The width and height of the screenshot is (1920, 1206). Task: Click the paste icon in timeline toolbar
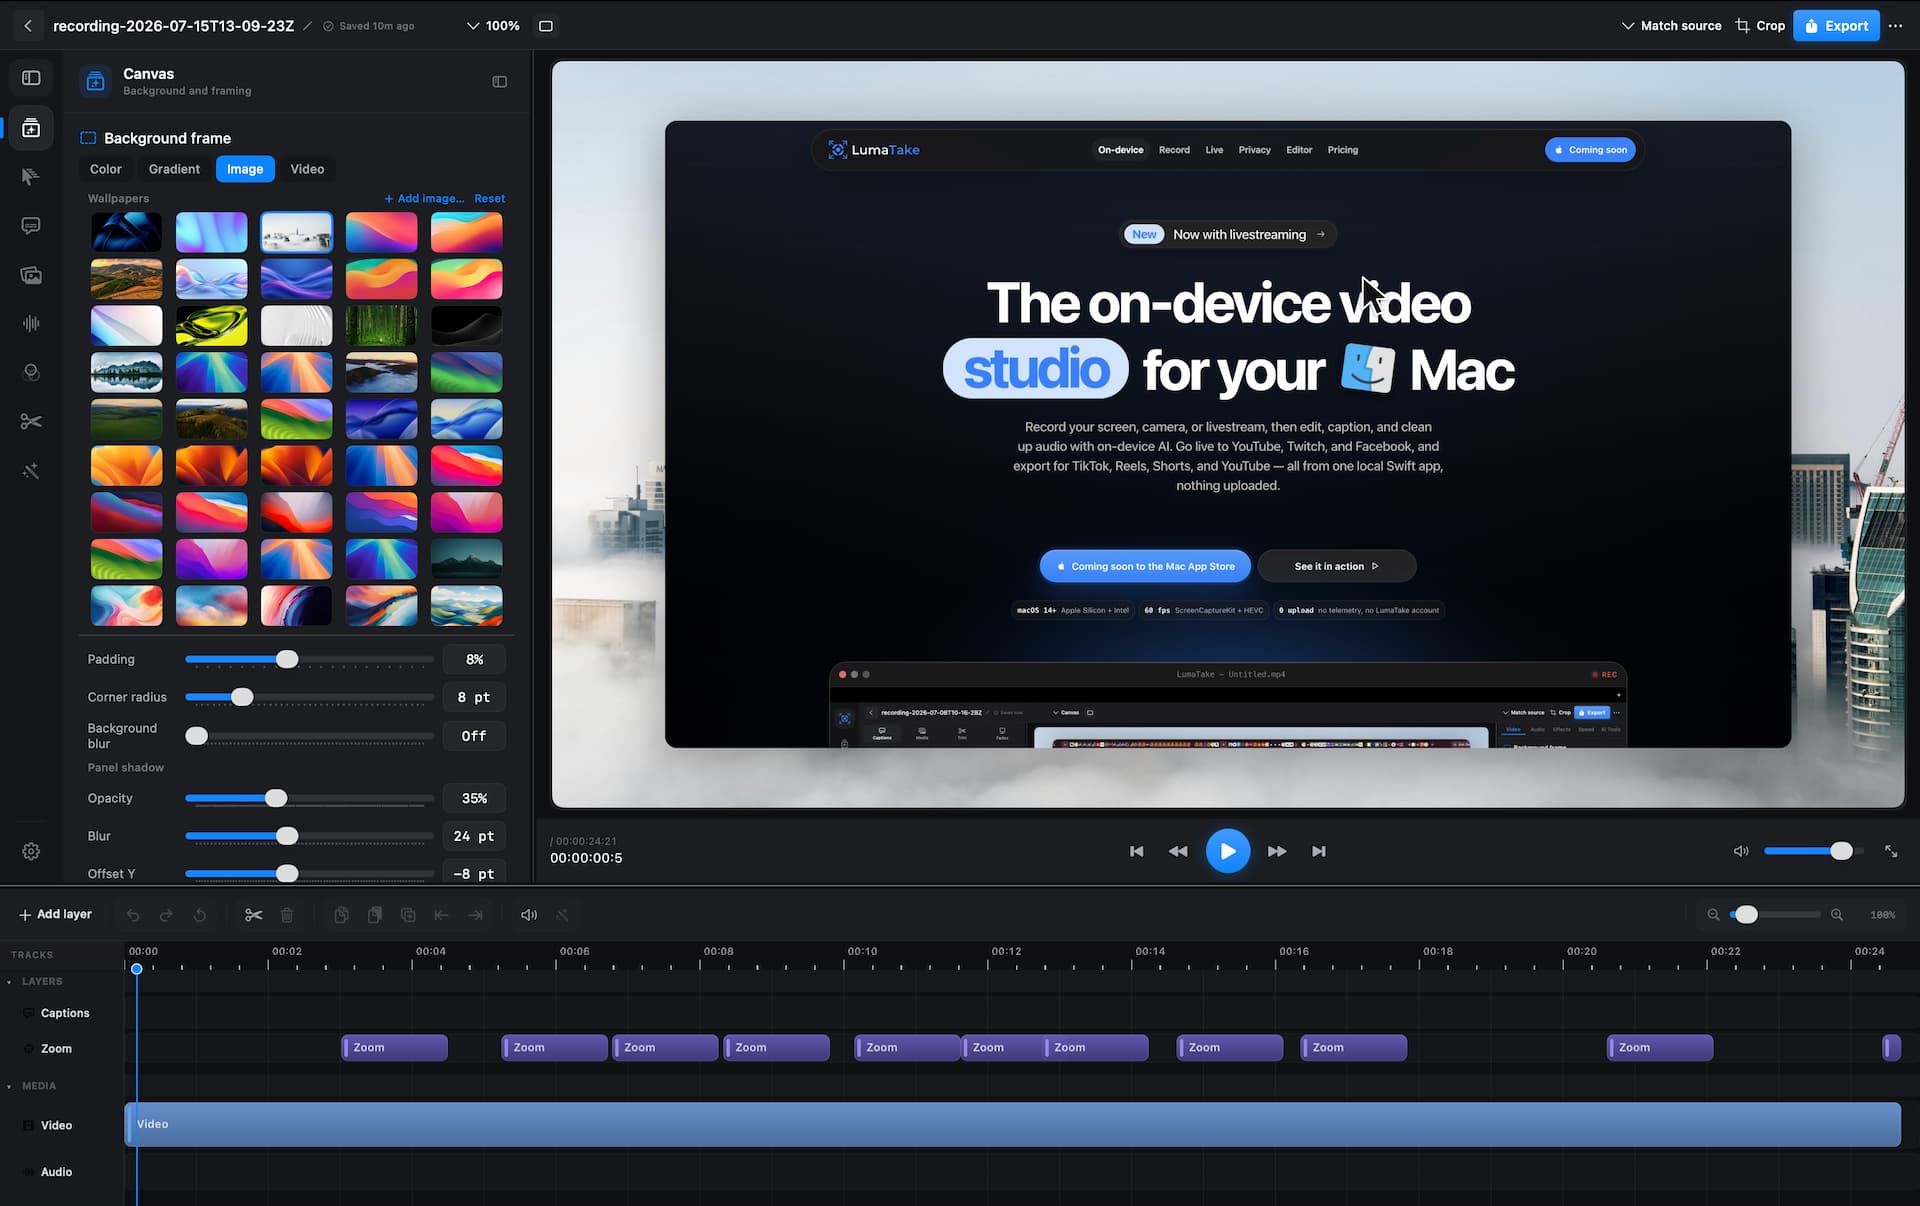[x=375, y=915]
